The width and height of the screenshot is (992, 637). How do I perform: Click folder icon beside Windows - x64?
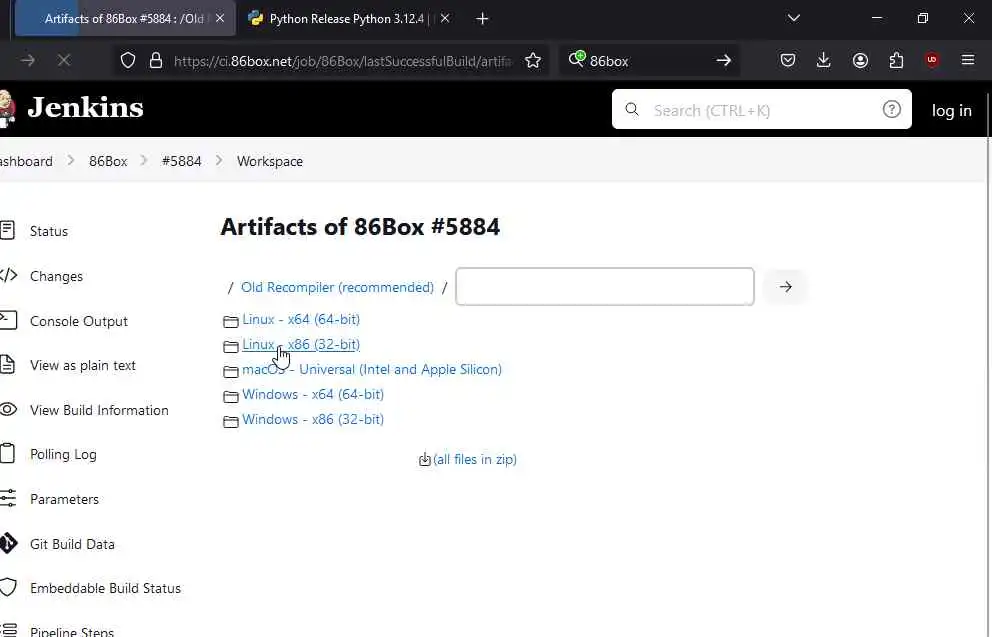click(x=230, y=396)
